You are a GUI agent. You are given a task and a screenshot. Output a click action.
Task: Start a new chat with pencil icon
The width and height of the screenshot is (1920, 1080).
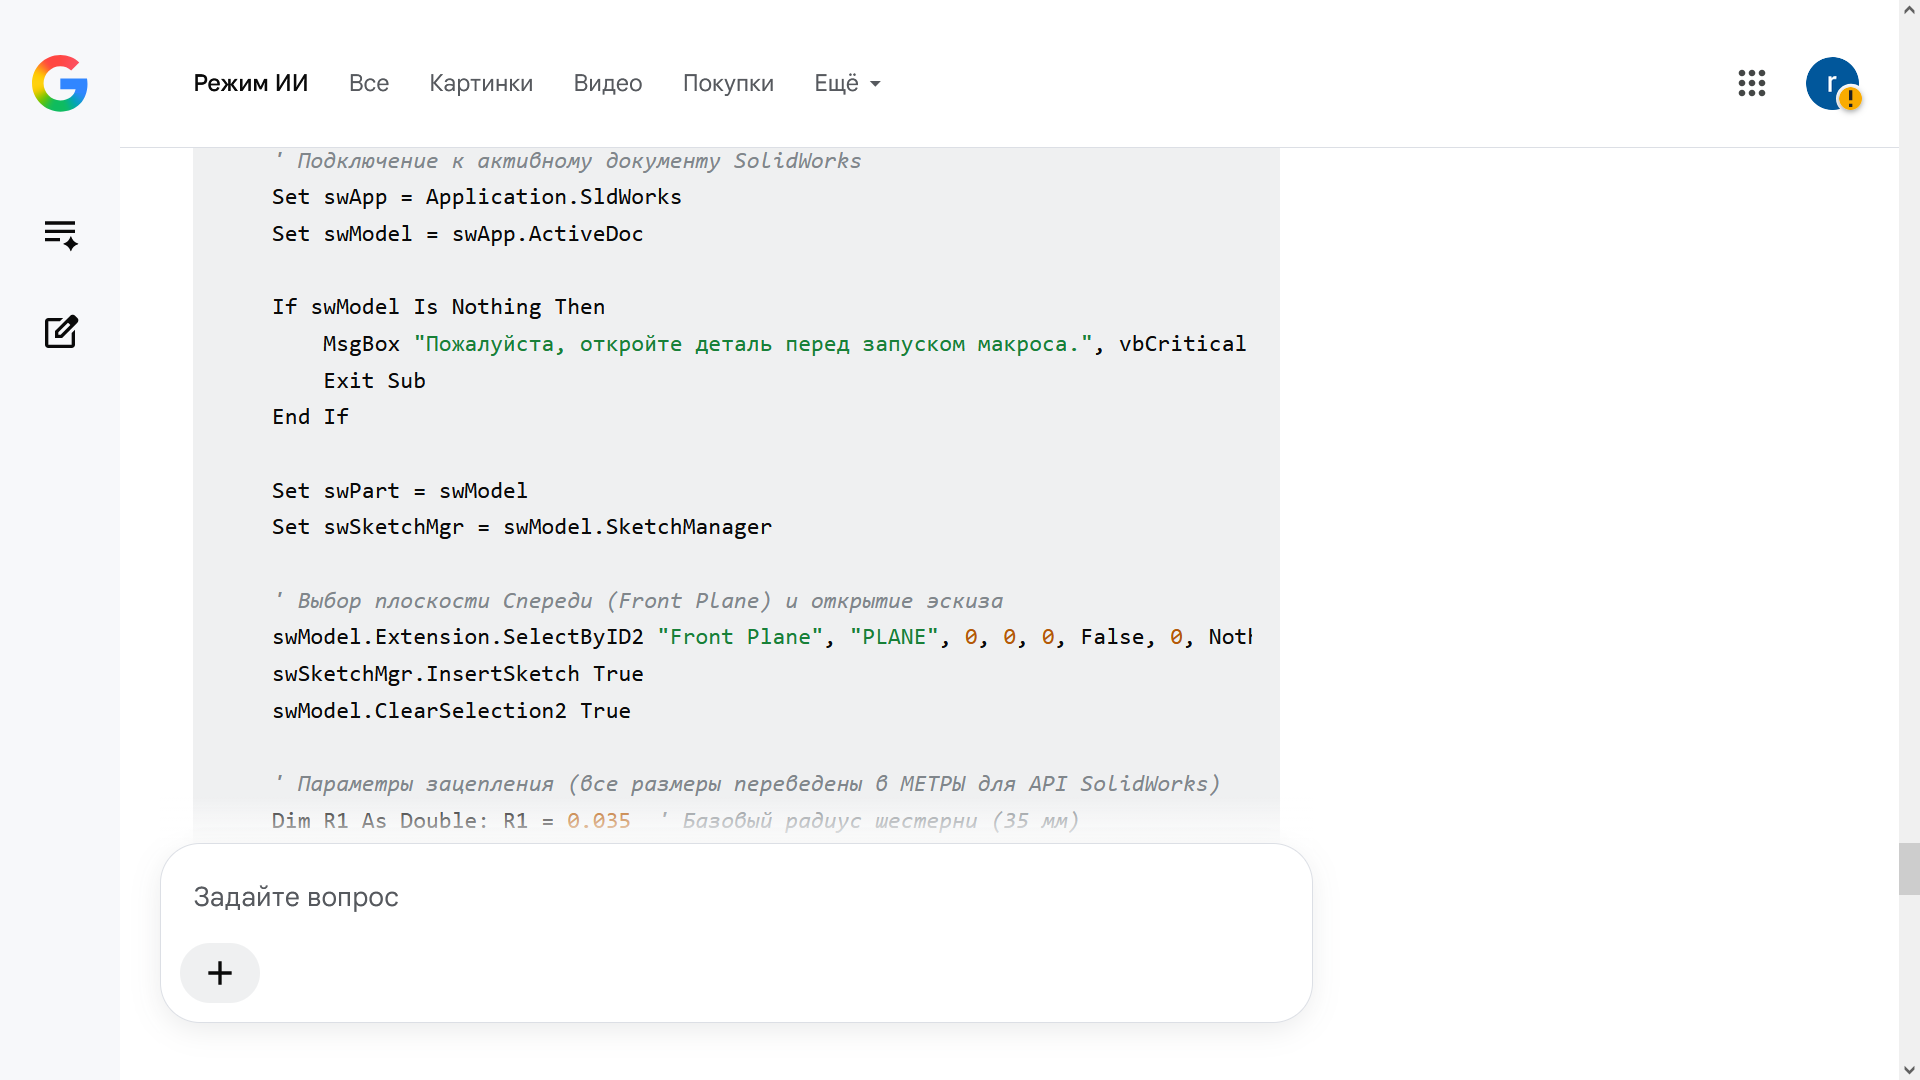pos(60,332)
